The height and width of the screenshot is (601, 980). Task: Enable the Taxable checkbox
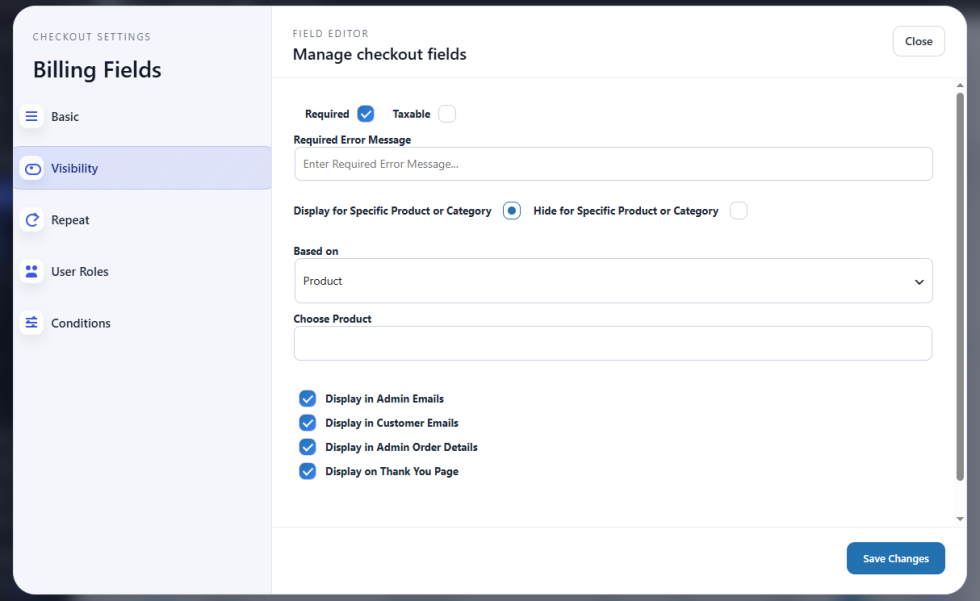[x=447, y=114]
